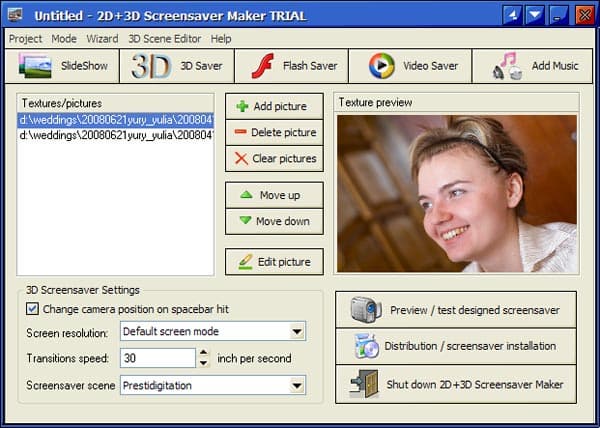Minimize the Screensaver Maker window
The width and height of the screenshot is (600, 428).
pyautogui.click(x=559, y=15)
